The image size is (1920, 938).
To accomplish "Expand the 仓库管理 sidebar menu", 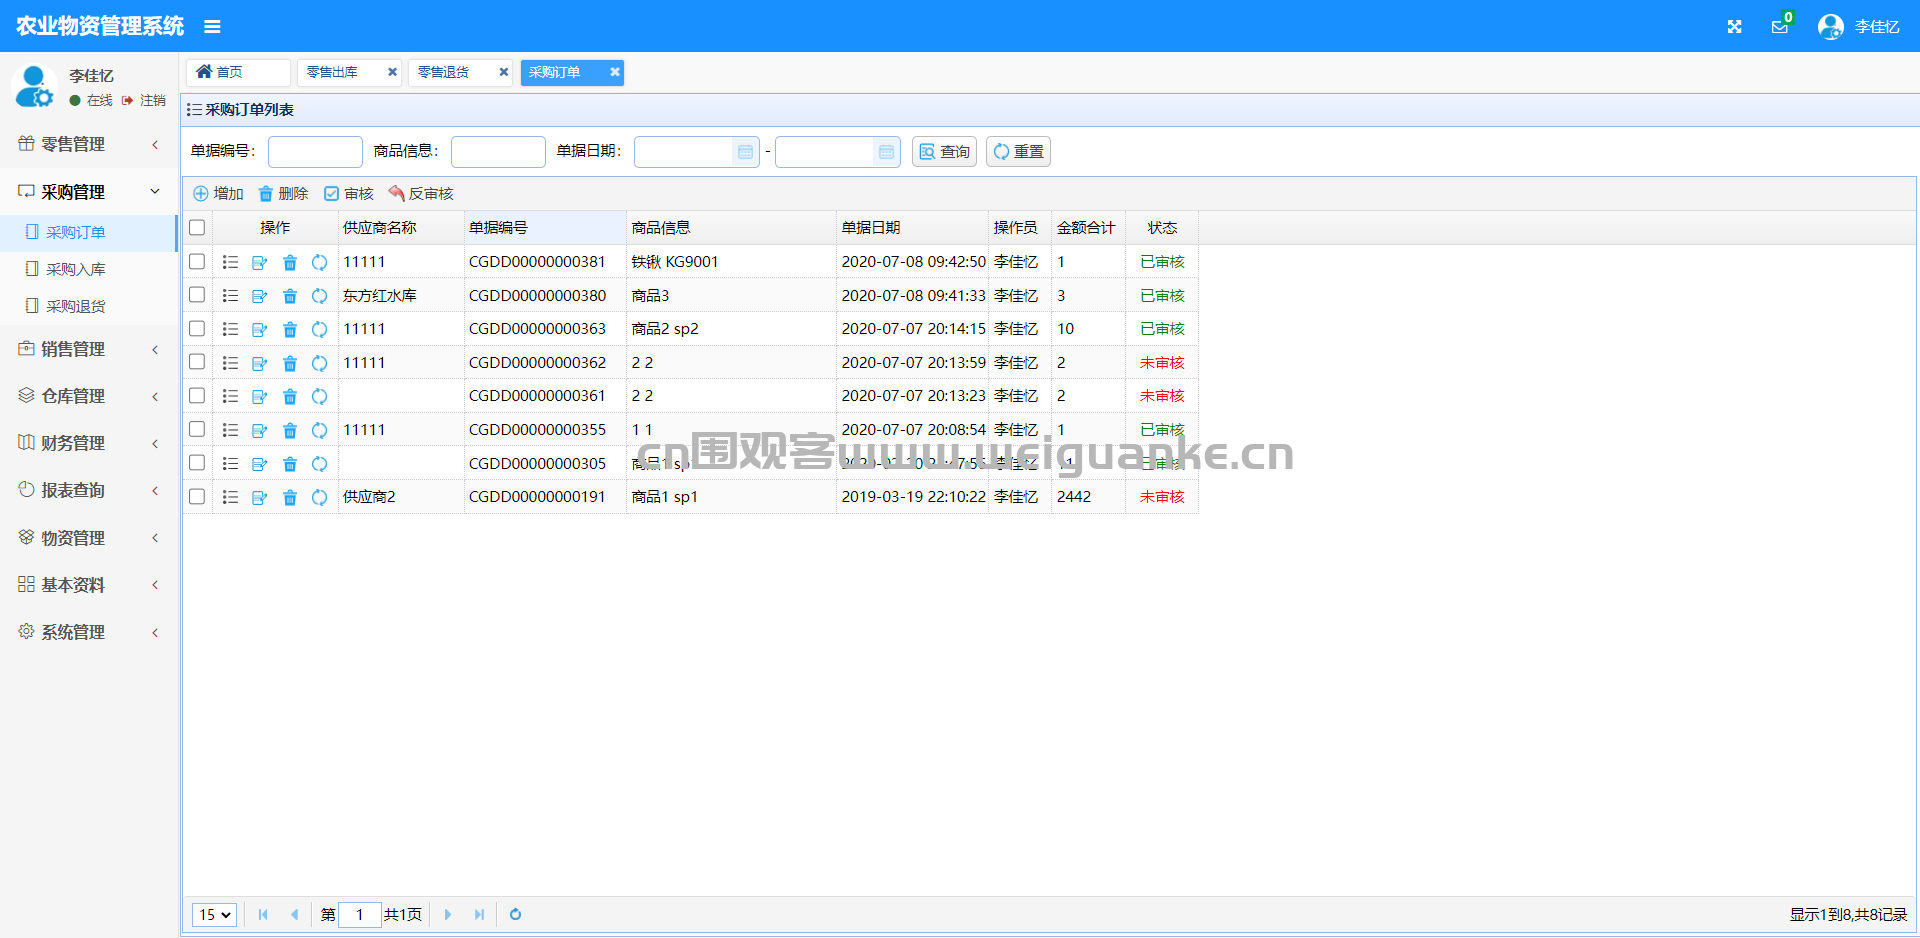I will point(89,396).
